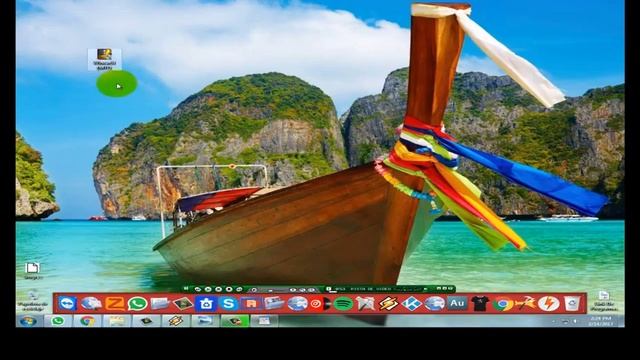This screenshot has height=360, width=640.
Task: Switch to Chrome in the taskbar
Action: [x=87, y=321]
